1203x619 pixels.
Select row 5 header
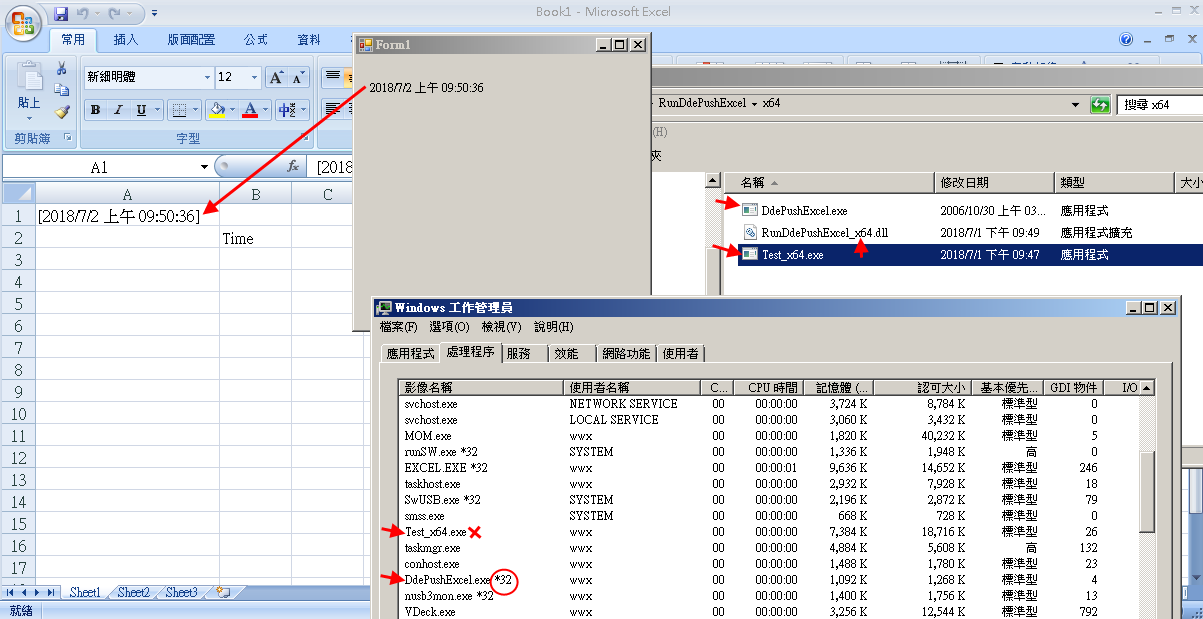18,303
